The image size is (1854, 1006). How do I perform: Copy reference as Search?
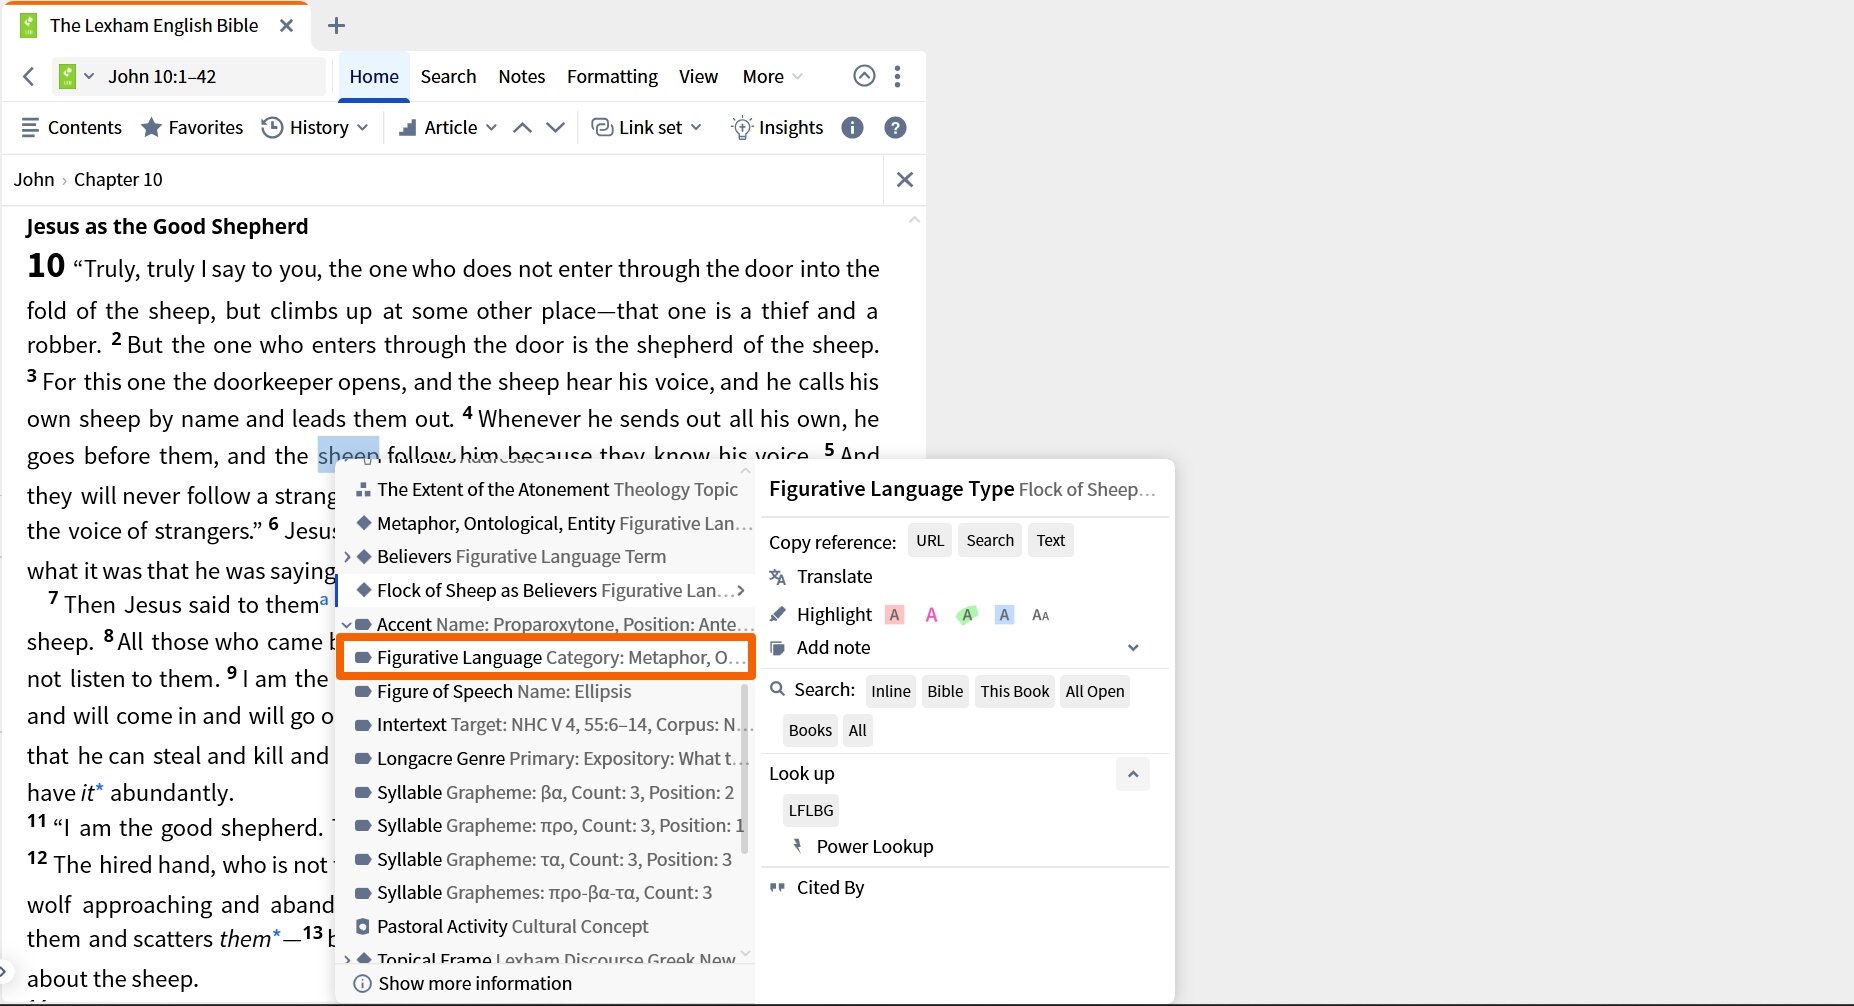(x=990, y=540)
